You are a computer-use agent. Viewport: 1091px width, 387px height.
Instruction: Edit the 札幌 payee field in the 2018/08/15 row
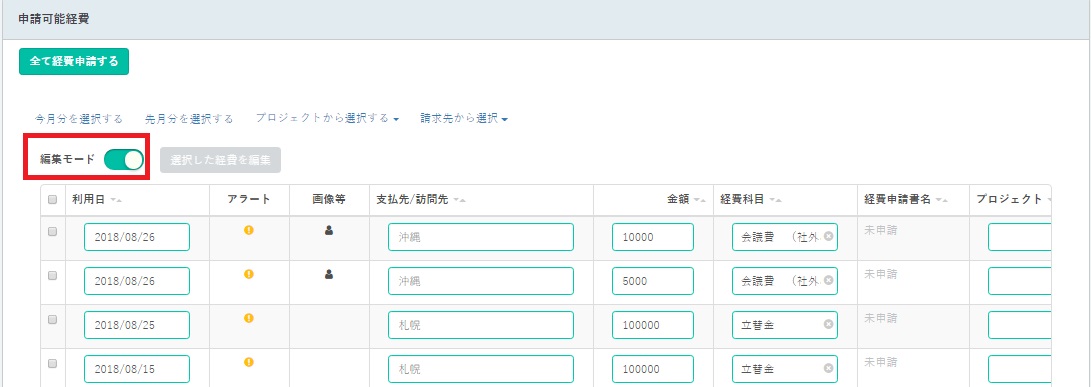pyautogui.click(x=481, y=368)
